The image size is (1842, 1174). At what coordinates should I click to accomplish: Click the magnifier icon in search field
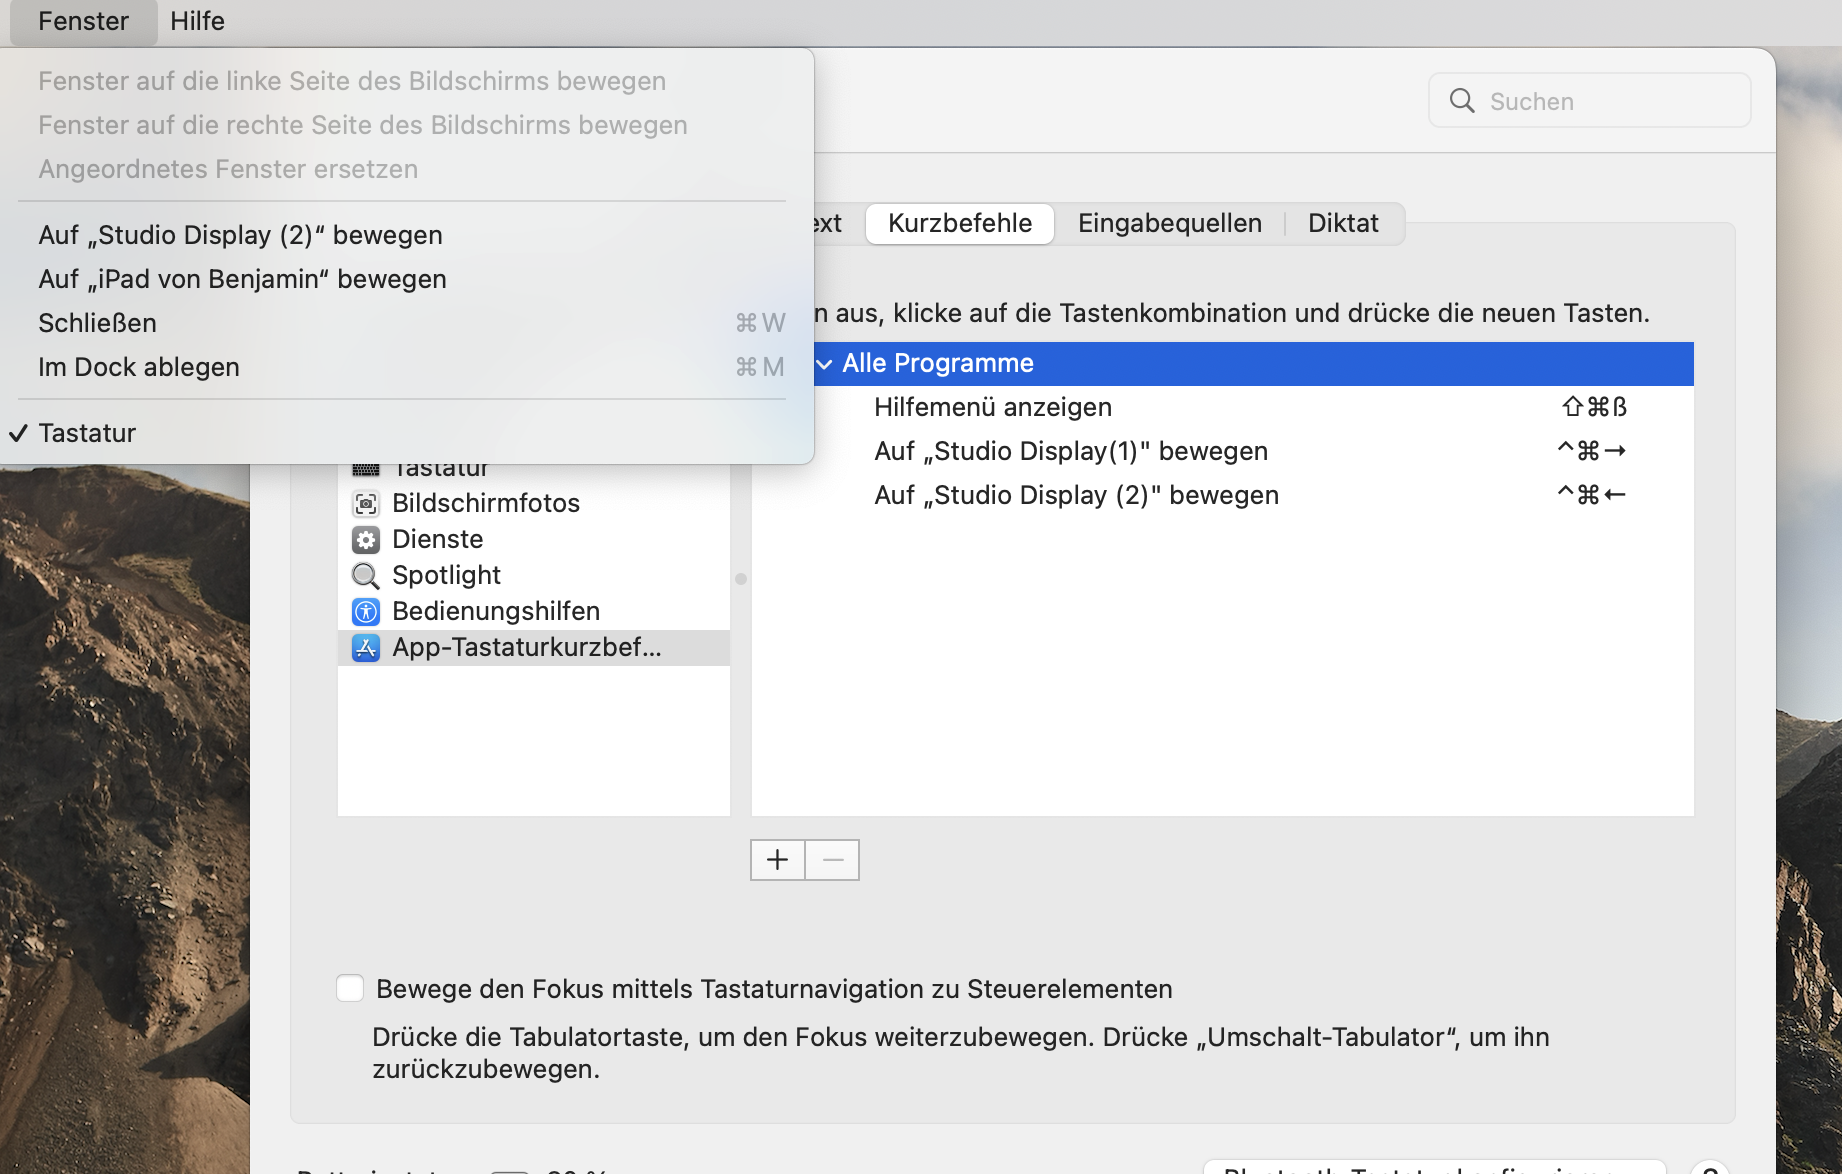[x=1462, y=101]
